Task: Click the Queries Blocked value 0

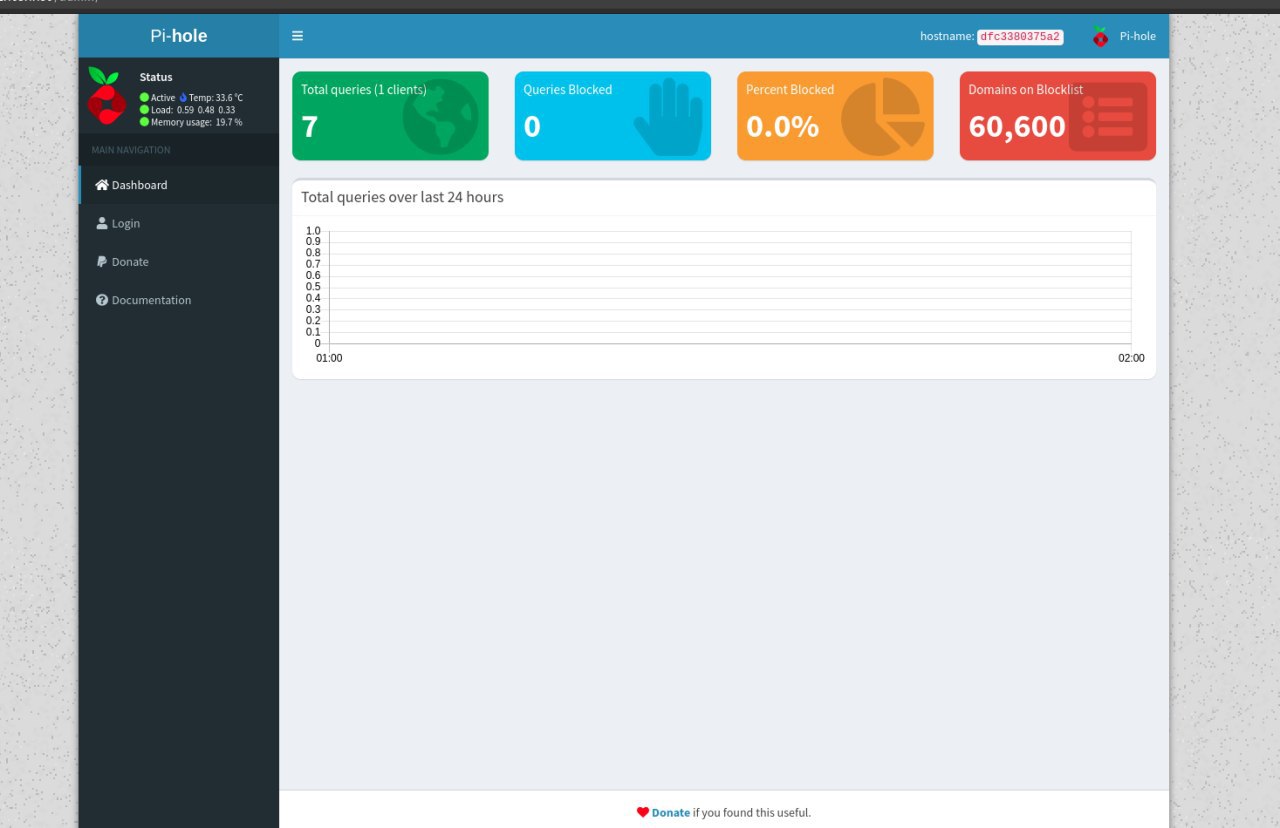Action: pos(532,127)
